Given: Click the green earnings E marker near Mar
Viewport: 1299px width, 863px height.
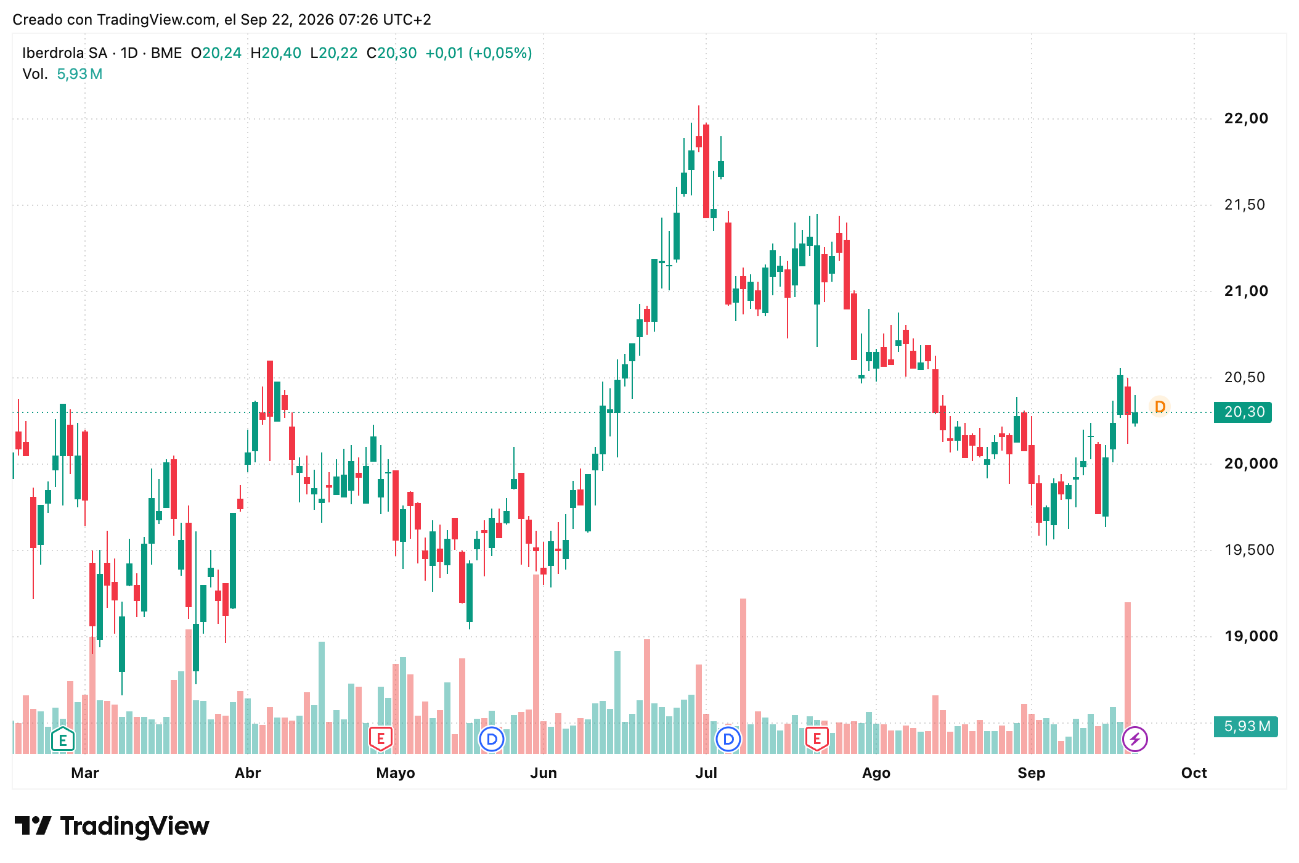Looking at the screenshot, I should coord(63,740).
